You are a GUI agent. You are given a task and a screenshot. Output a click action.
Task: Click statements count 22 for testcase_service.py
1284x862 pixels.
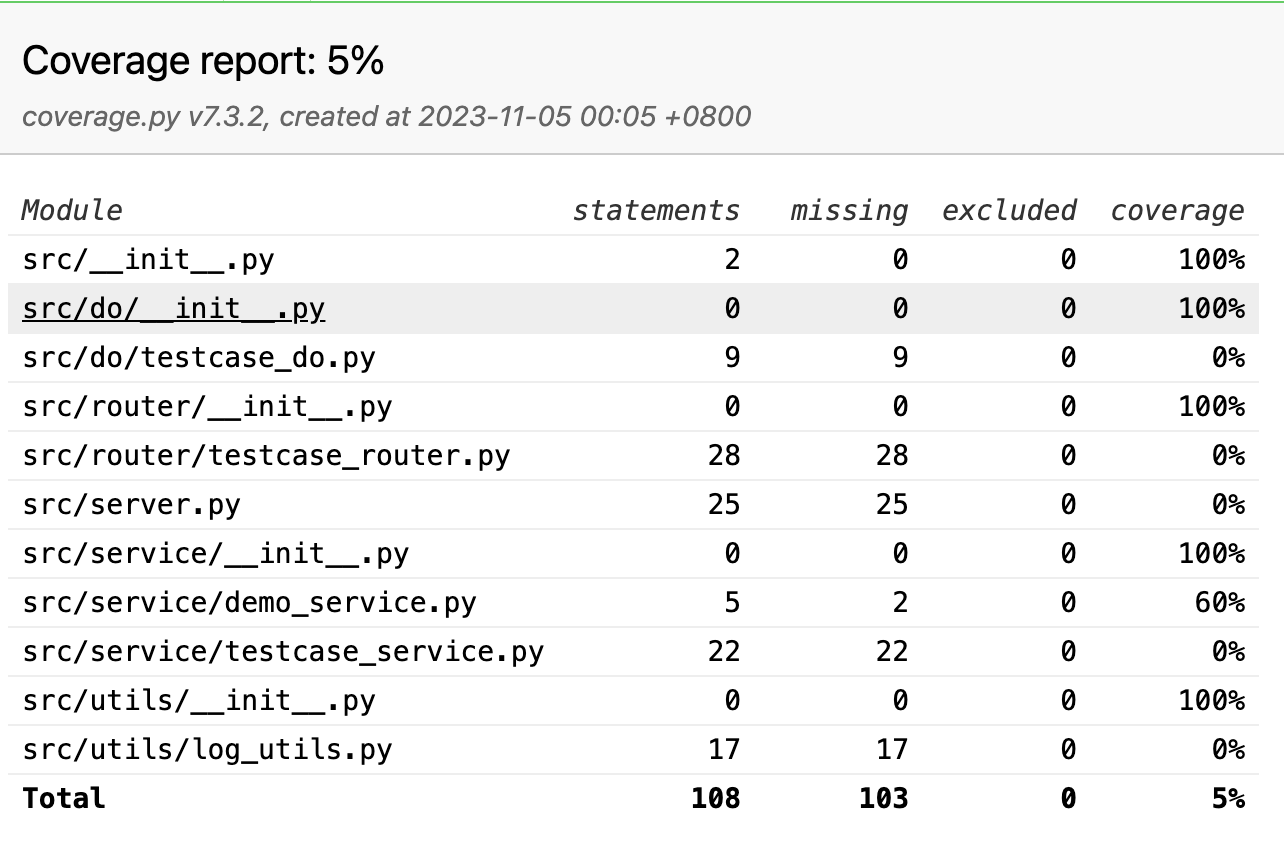click(x=723, y=652)
